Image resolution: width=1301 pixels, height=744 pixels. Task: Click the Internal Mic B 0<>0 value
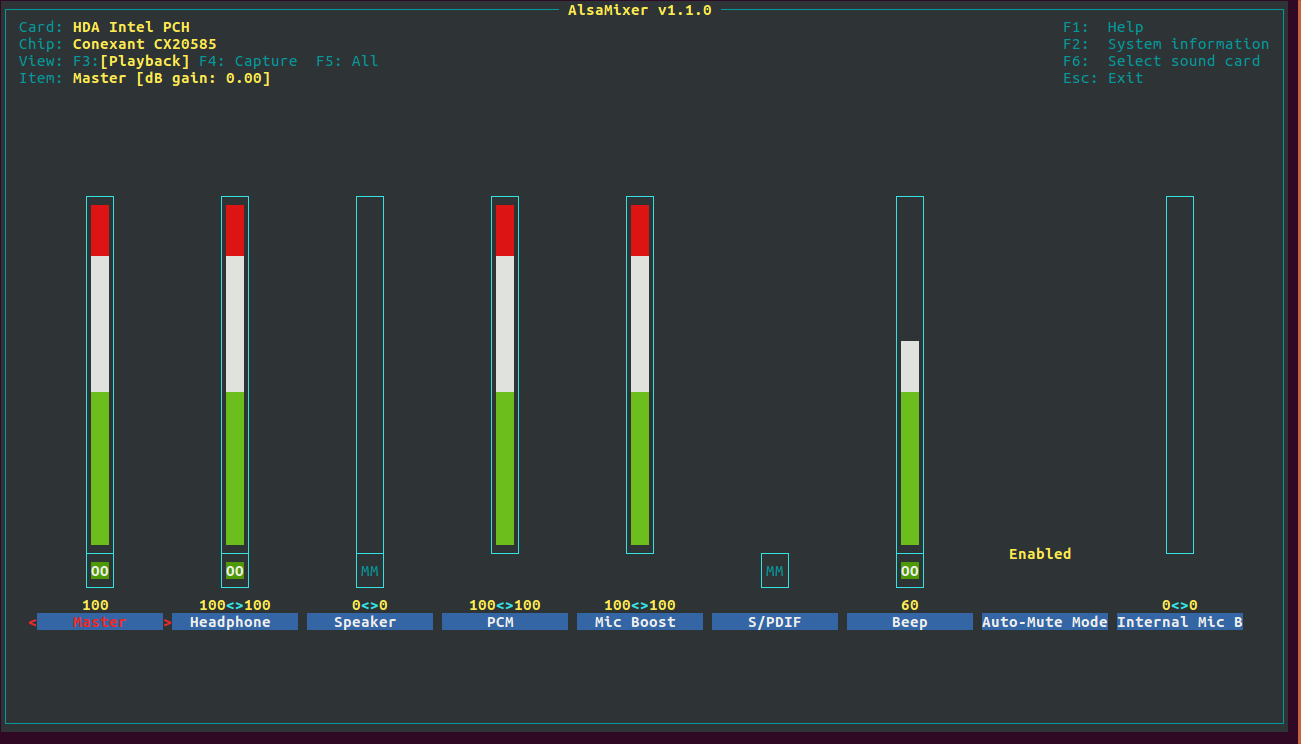click(1180, 605)
